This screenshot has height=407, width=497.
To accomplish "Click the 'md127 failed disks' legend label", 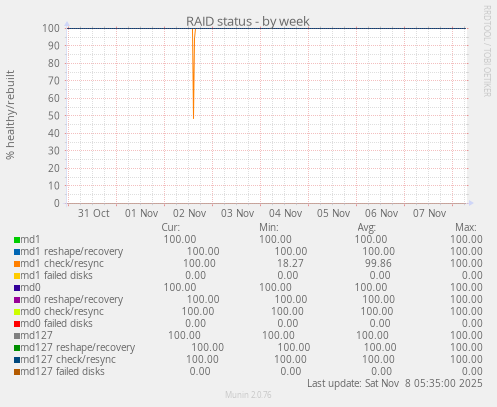I will point(63,371).
